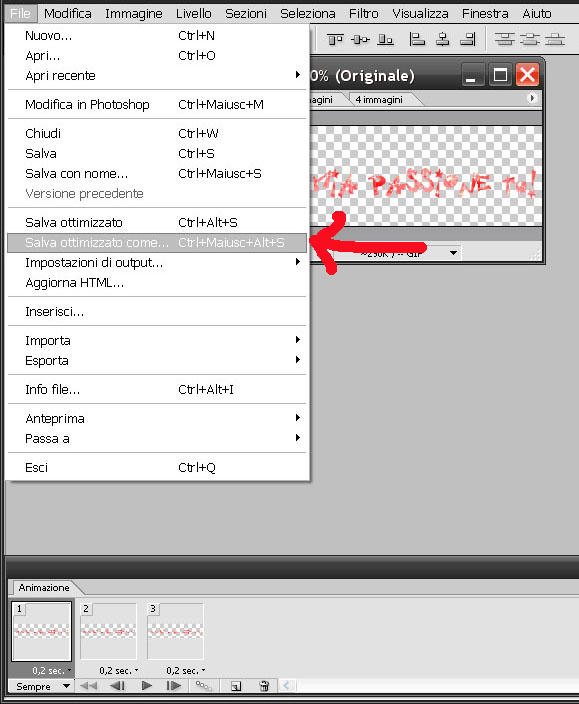Click distribute top edges icon

pos(504,40)
